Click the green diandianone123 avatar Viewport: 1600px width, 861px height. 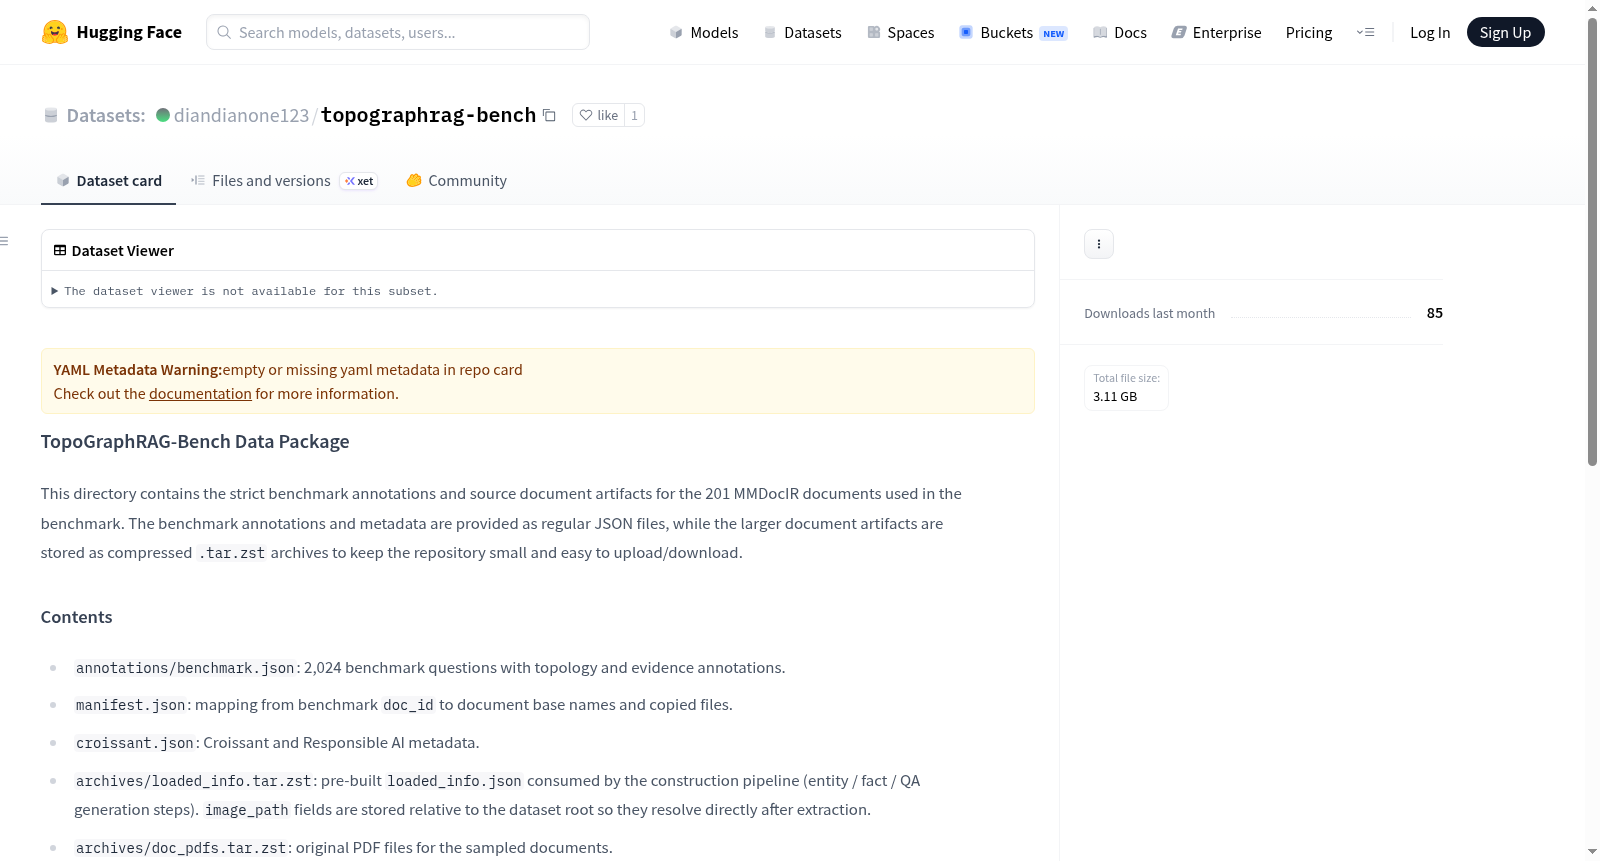point(163,115)
